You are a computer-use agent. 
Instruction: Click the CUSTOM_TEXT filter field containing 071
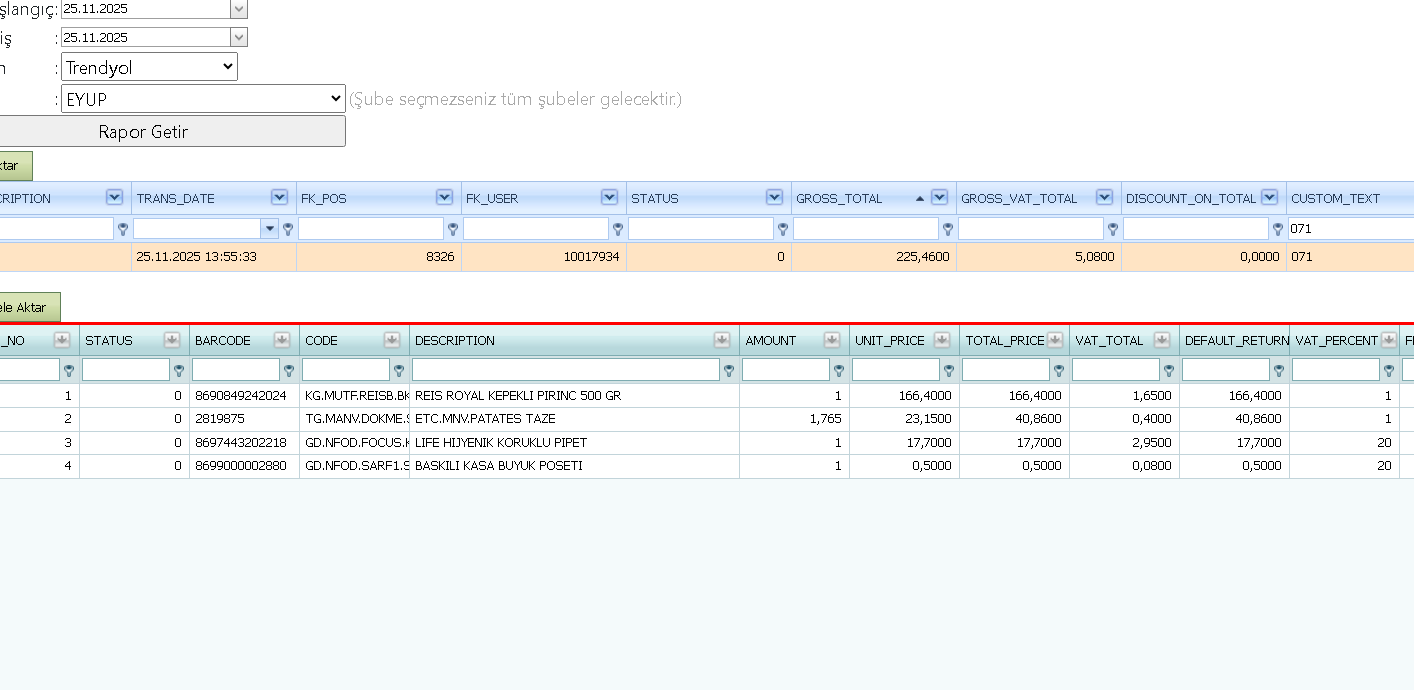pyautogui.click(x=1350, y=229)
